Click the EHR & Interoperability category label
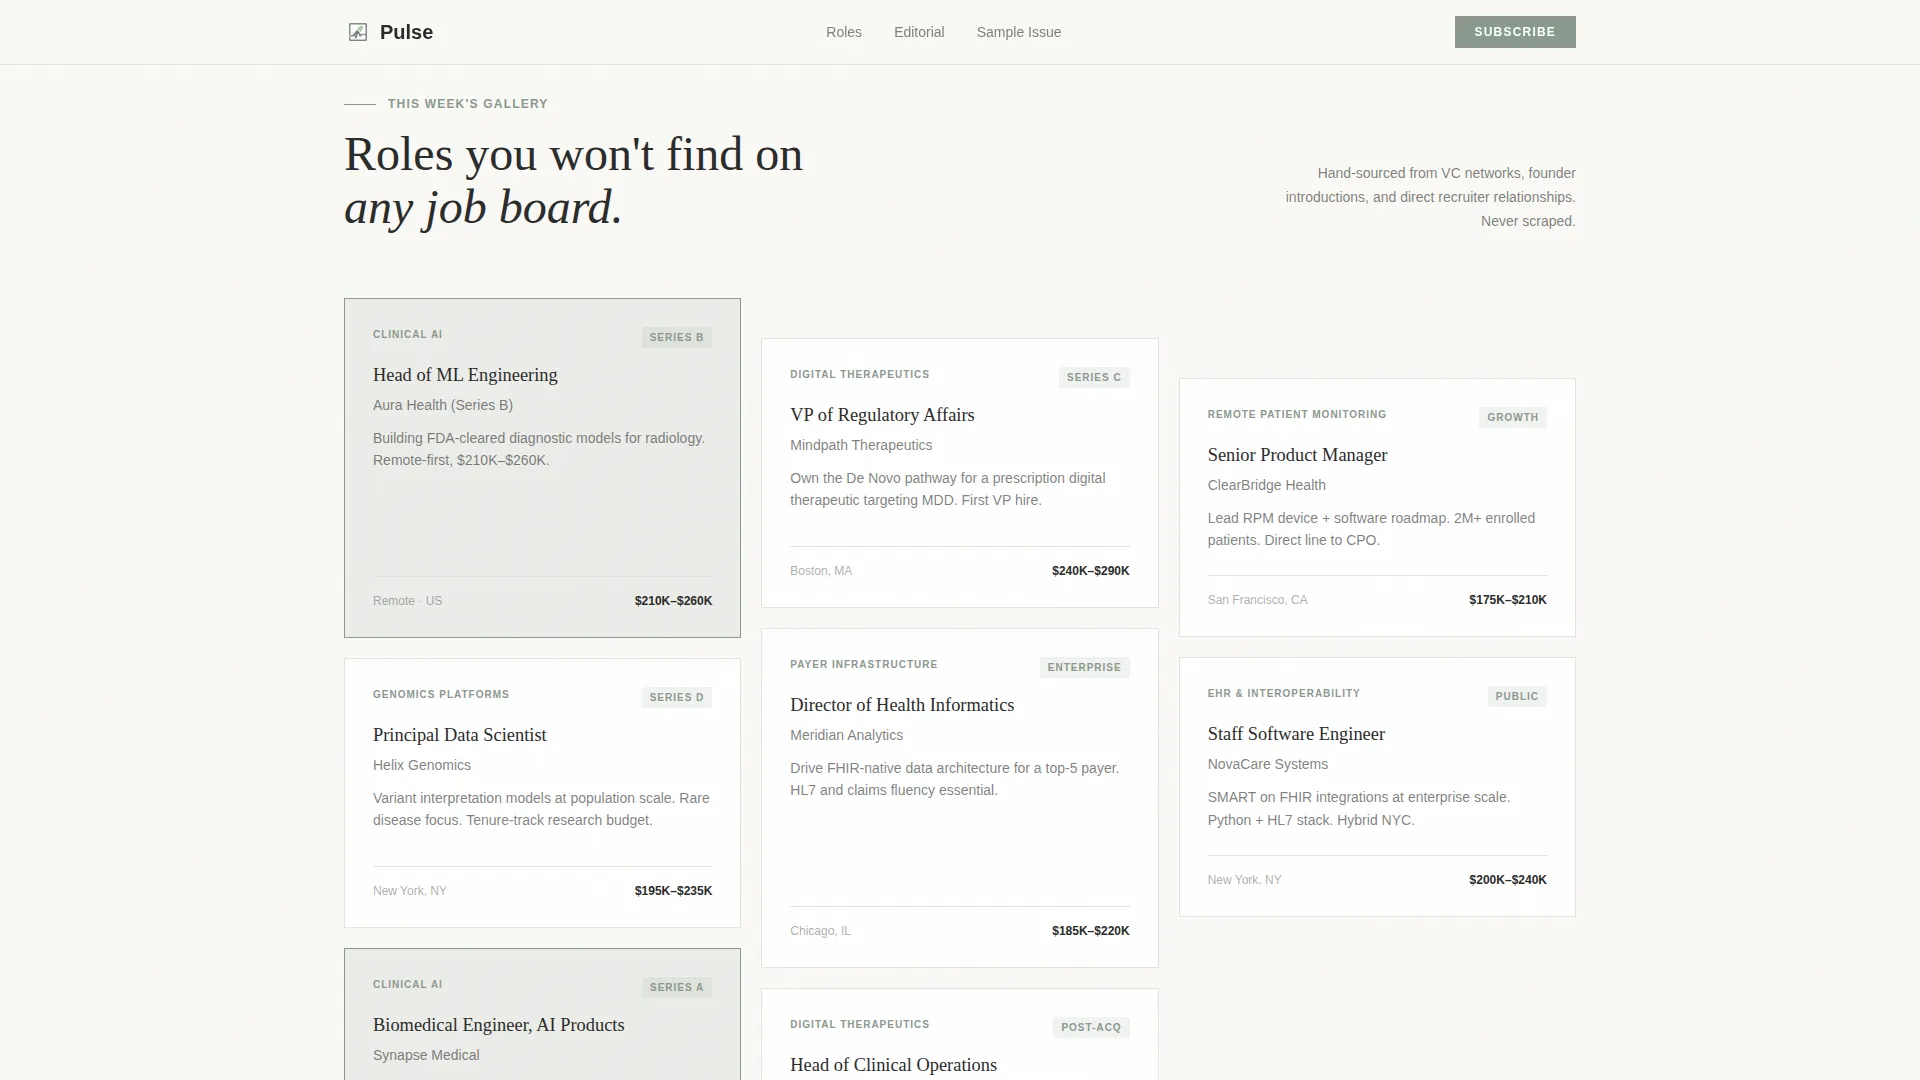The image size is (1920, 1080). 1283,693
